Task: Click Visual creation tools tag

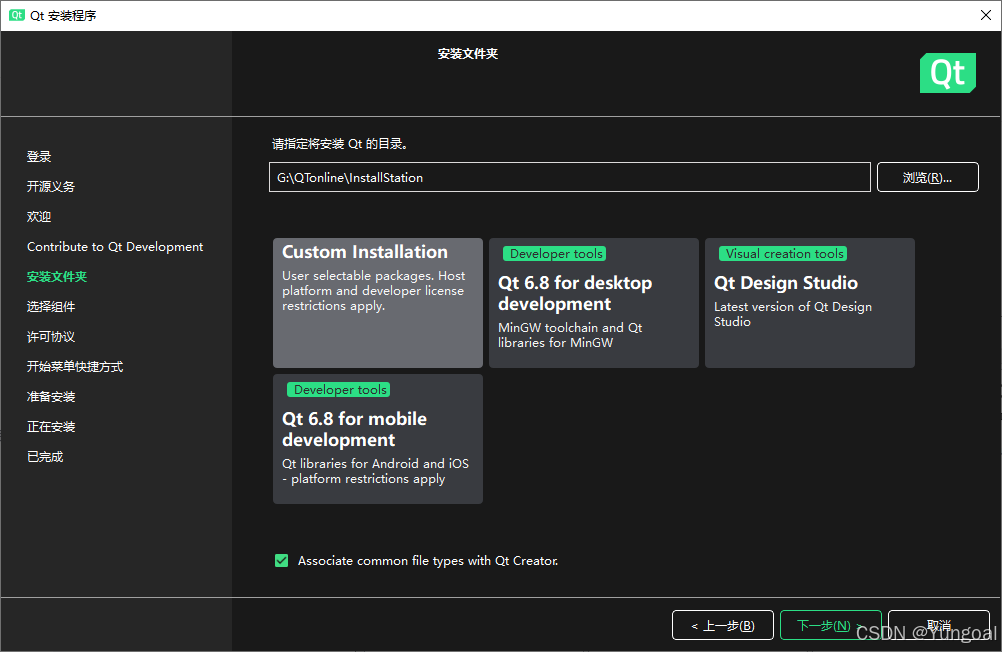Action: 783,254
